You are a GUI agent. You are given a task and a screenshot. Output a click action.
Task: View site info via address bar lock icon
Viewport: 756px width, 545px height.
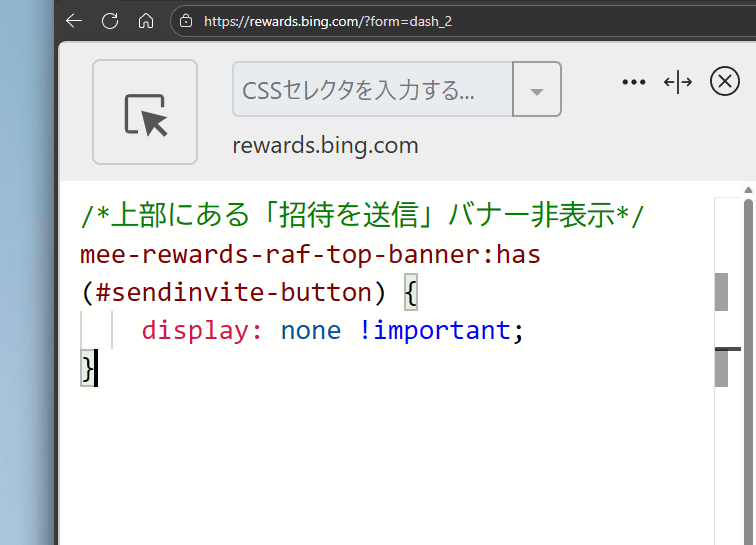click(186, 20)
